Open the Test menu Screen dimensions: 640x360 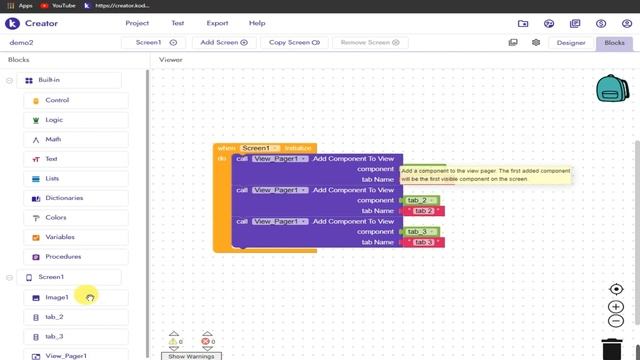(x=178, y=23)
